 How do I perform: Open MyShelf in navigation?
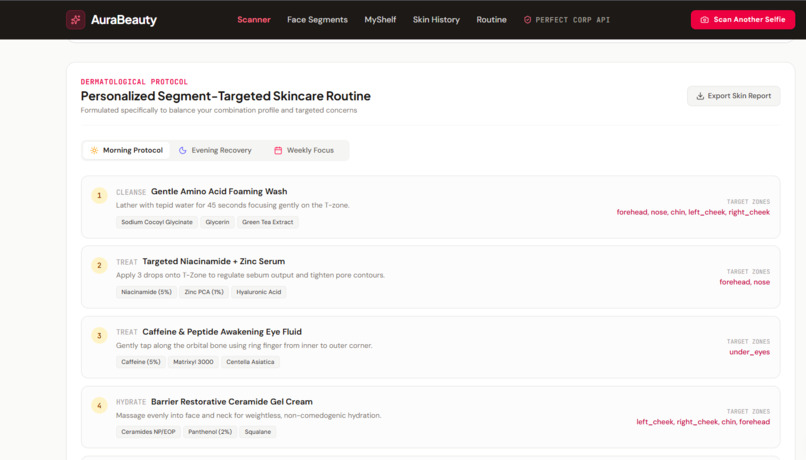click(x=380, y=20)
